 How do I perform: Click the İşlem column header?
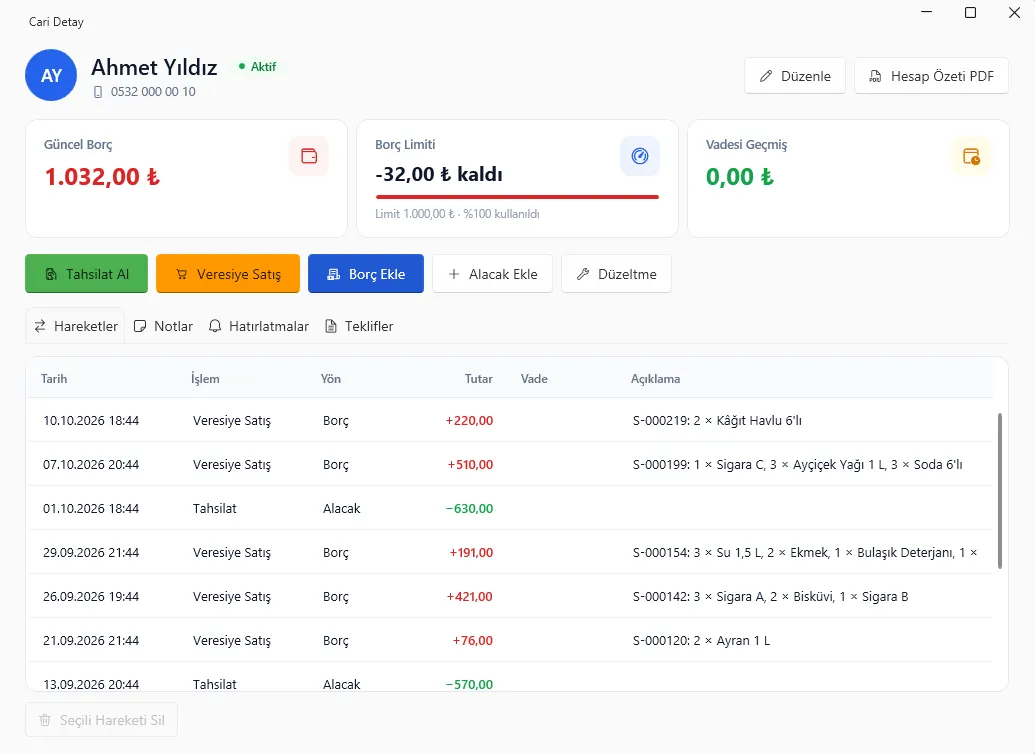tap(205, 379)
